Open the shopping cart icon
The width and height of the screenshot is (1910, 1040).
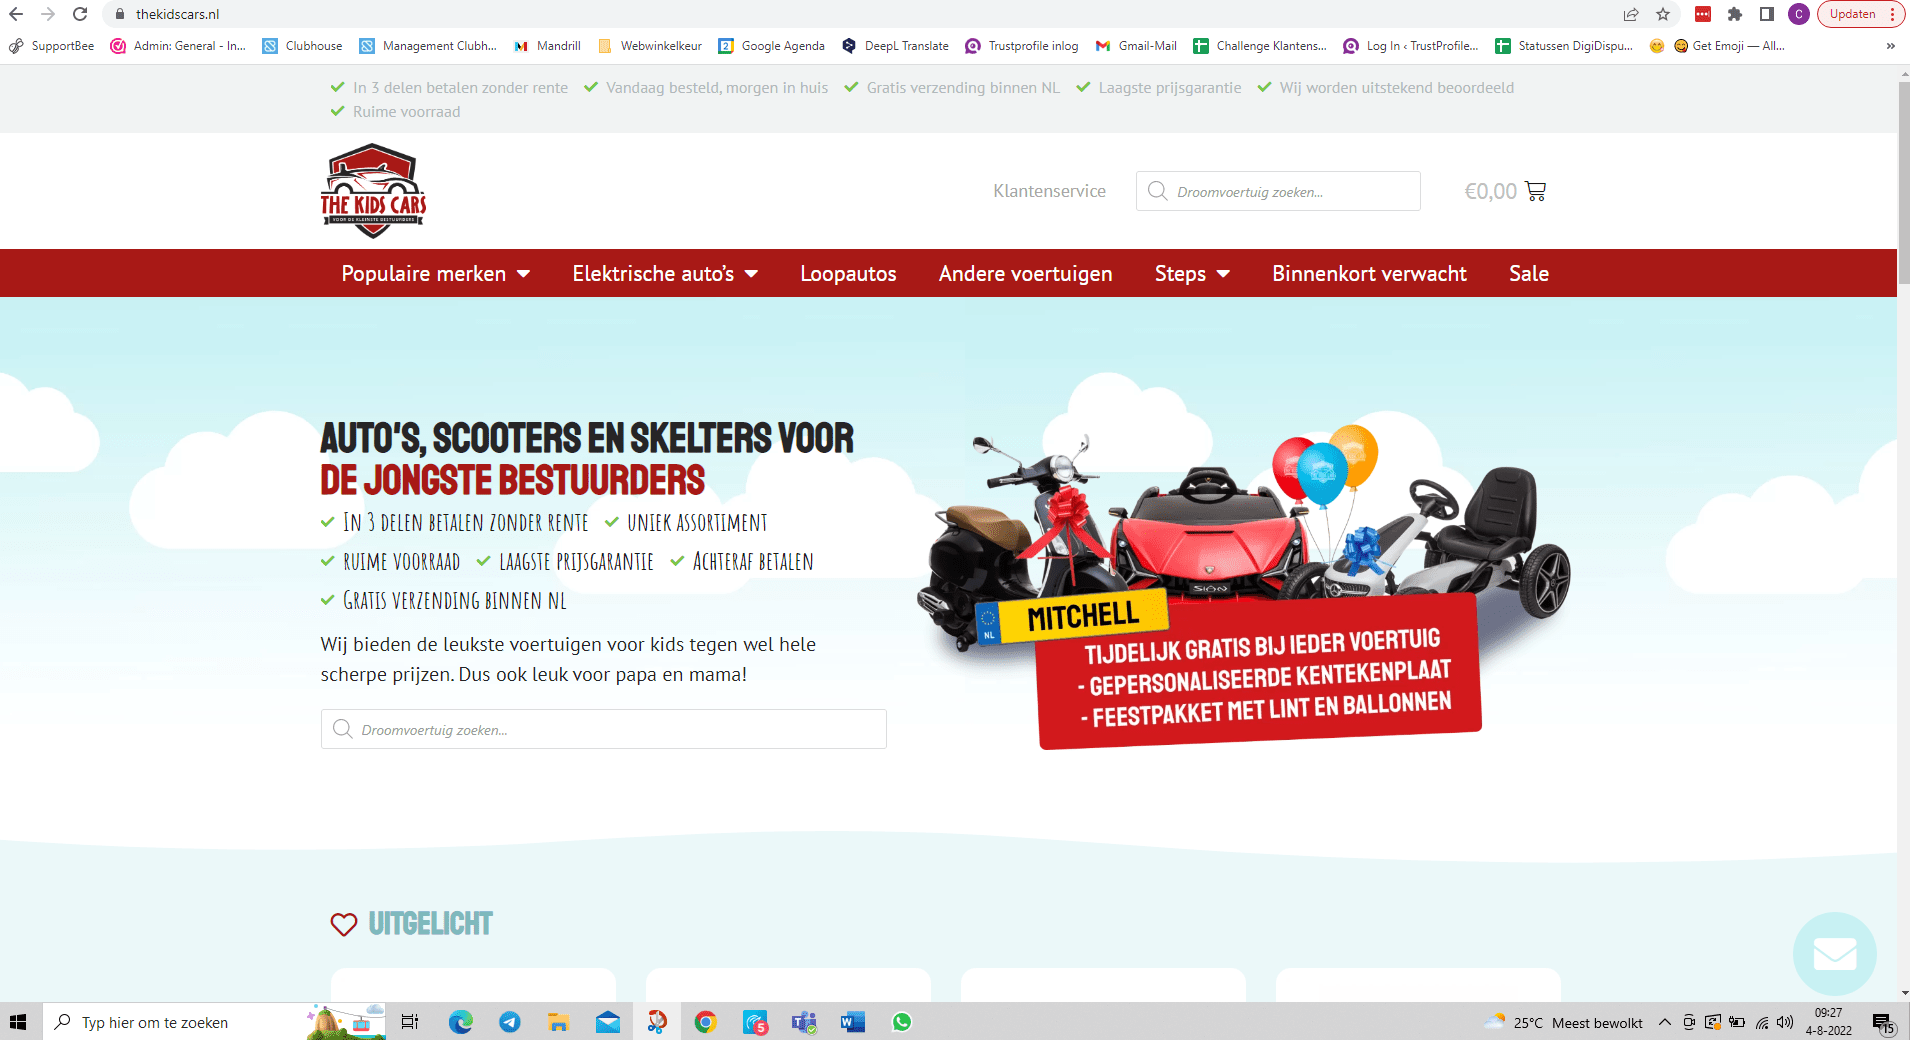click(x=1535, y=191)
